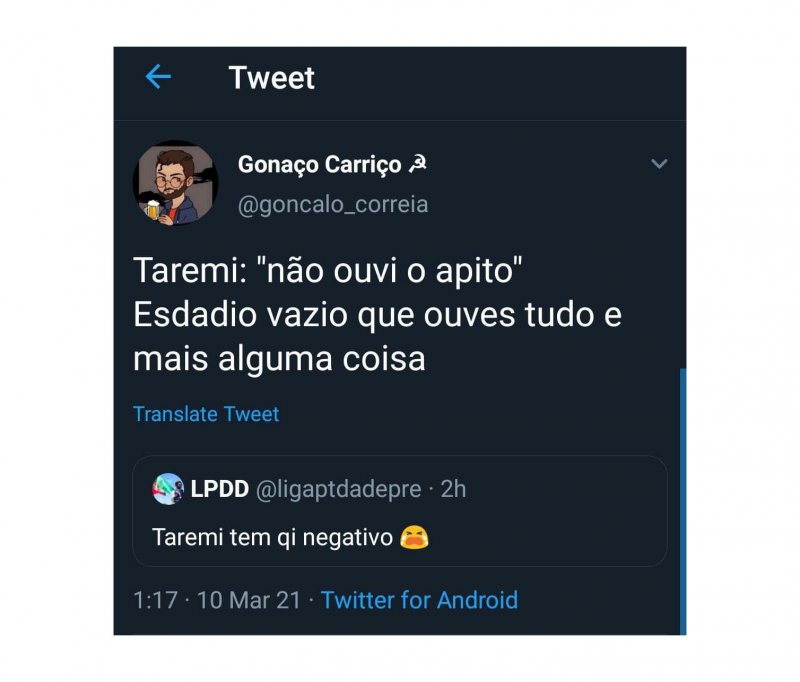Image resolution: width=800 pixels, height=682 pixels.
Task: Click the @goncalo_correia handle
Action: 333,204
